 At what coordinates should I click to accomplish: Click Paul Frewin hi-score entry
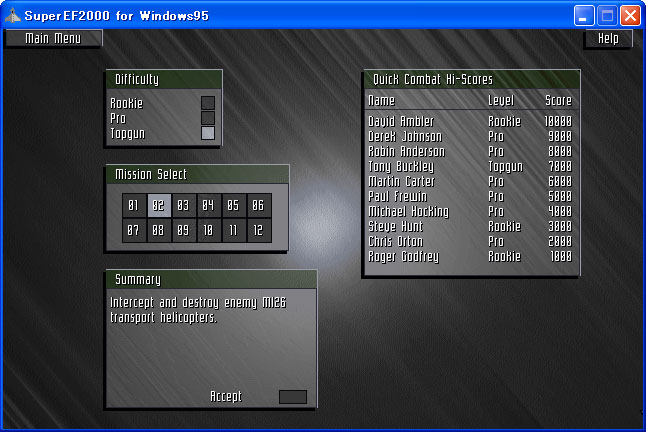pyautogui.click(x=470, y=196)
